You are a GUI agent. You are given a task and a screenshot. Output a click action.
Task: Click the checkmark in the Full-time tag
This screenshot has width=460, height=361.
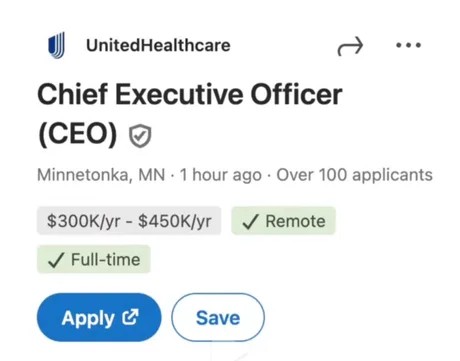click(56, 260)
